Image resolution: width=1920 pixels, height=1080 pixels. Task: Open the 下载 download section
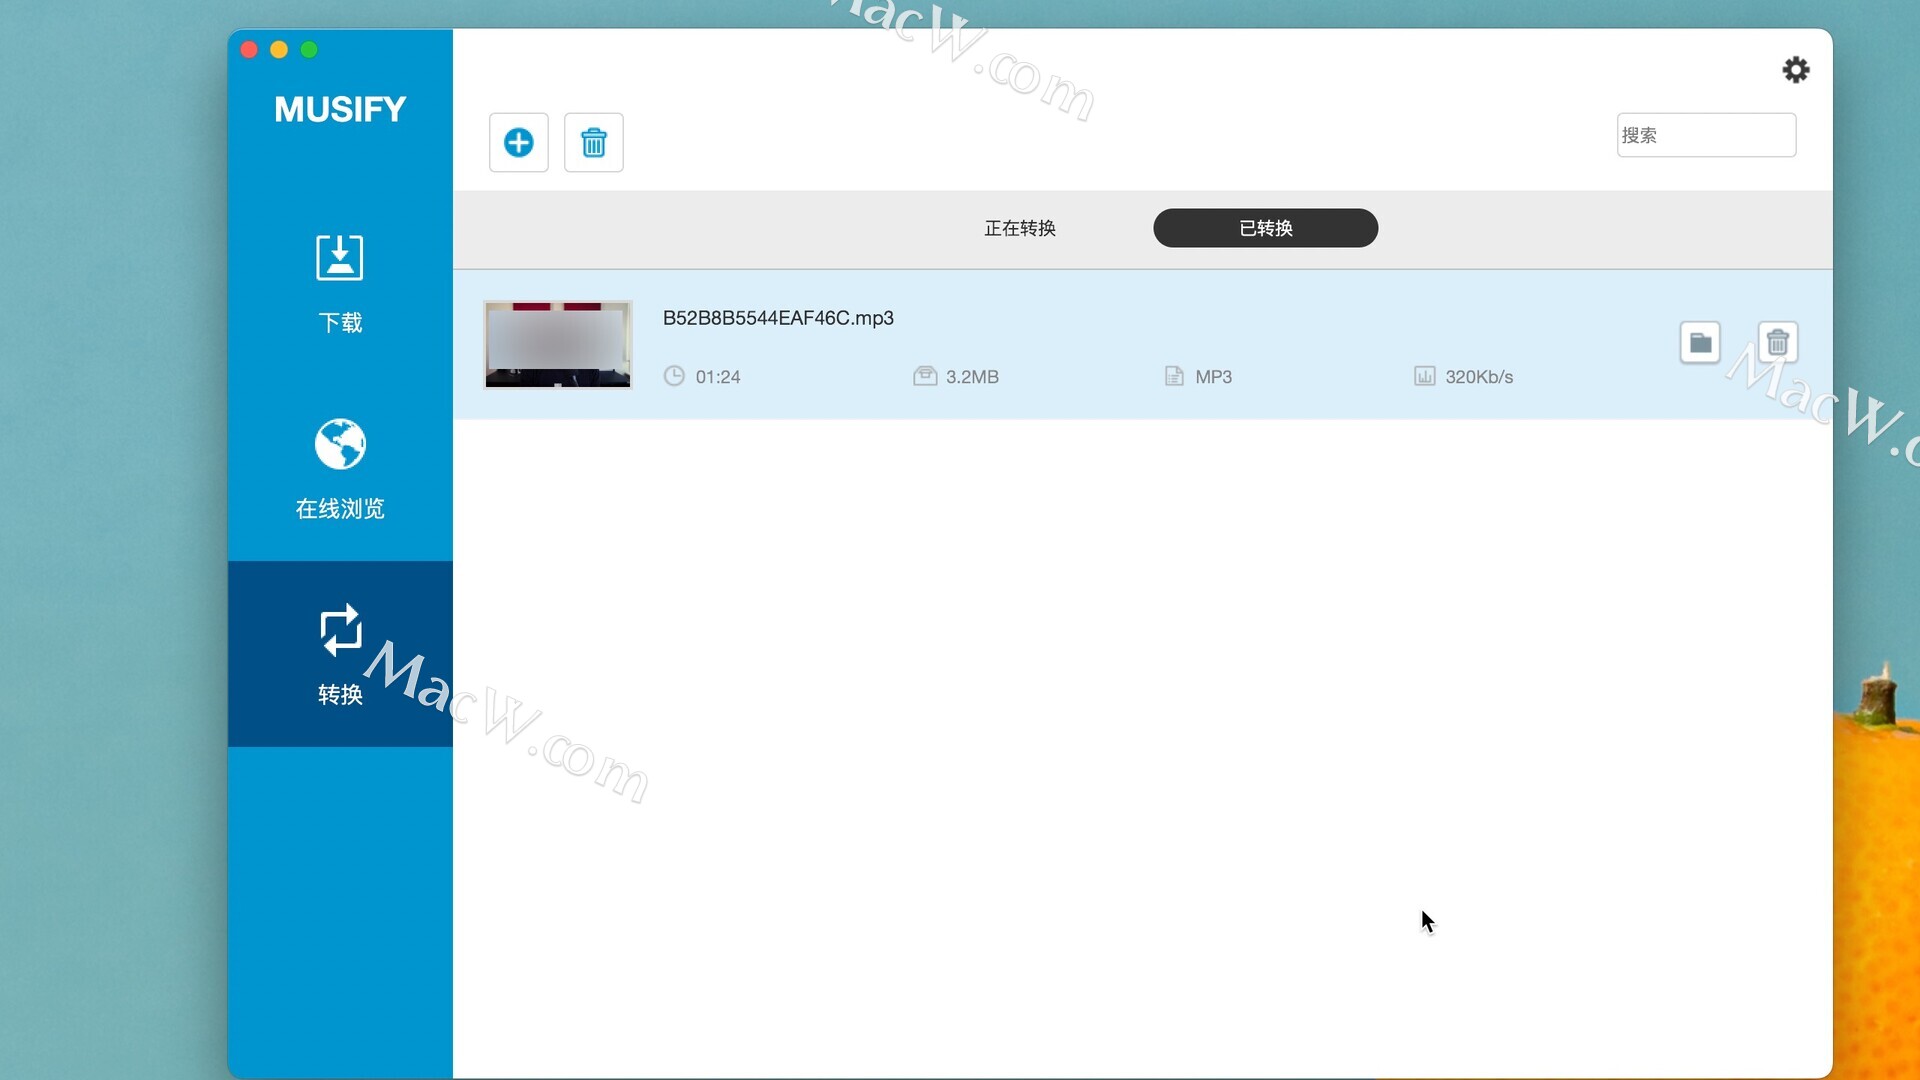tap(340, 283)
